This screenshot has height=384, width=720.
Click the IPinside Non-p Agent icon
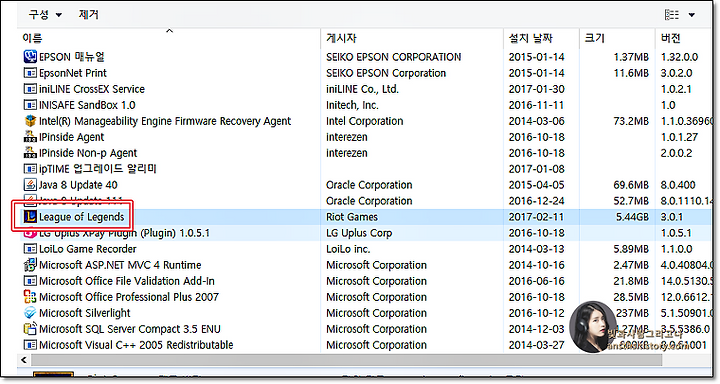coord(30,152)
